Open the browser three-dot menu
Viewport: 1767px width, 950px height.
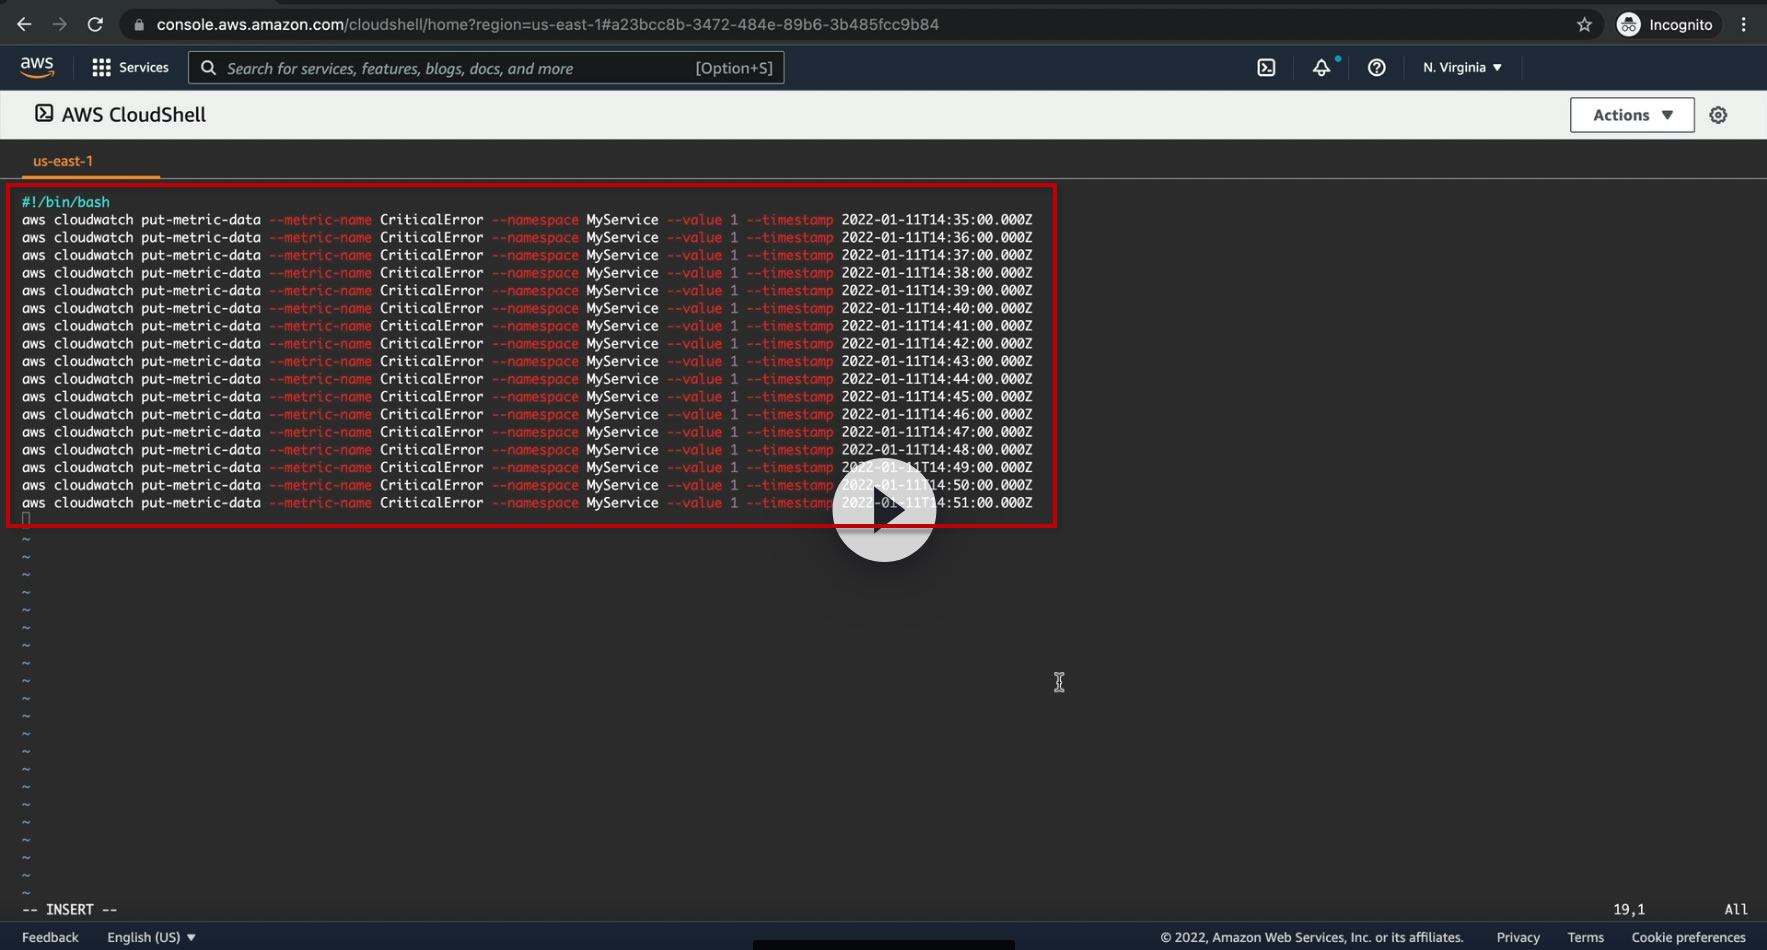click(1743, 25)
